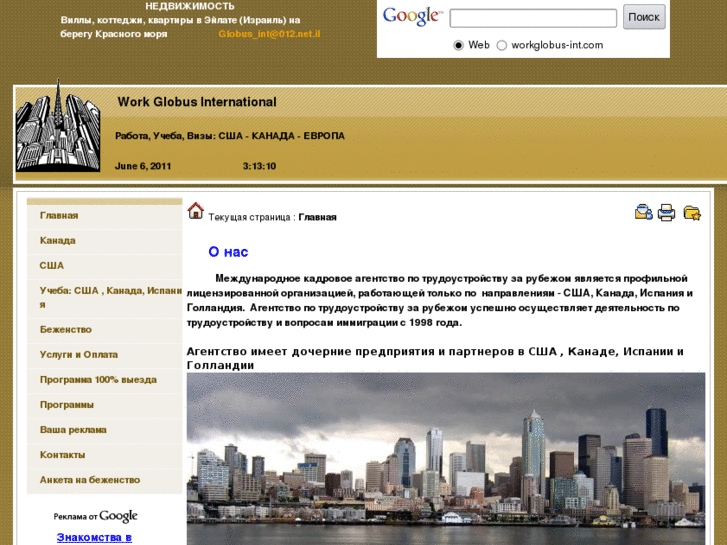Click the add to favorites folder icon
The width and height of the screenshot is (727, 545).
692,213
